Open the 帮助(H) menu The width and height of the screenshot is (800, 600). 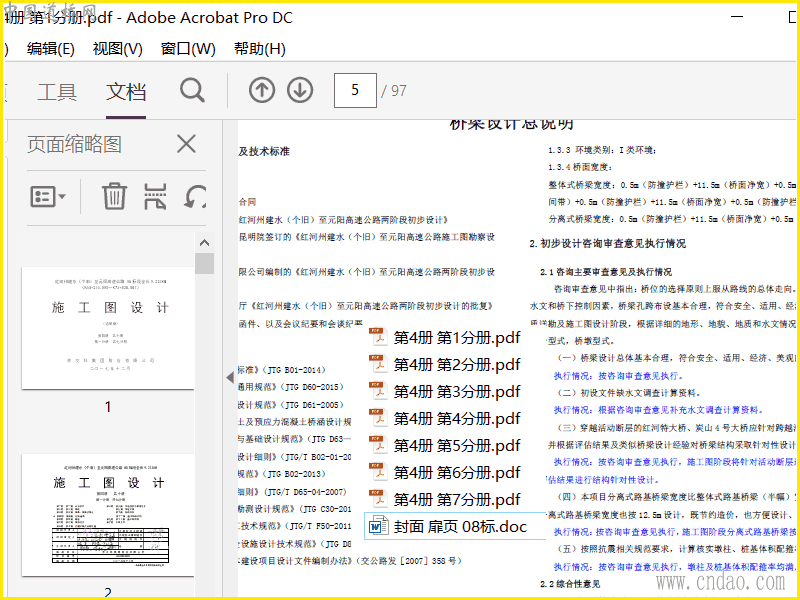pyautogui.click(x=259, y=48)
